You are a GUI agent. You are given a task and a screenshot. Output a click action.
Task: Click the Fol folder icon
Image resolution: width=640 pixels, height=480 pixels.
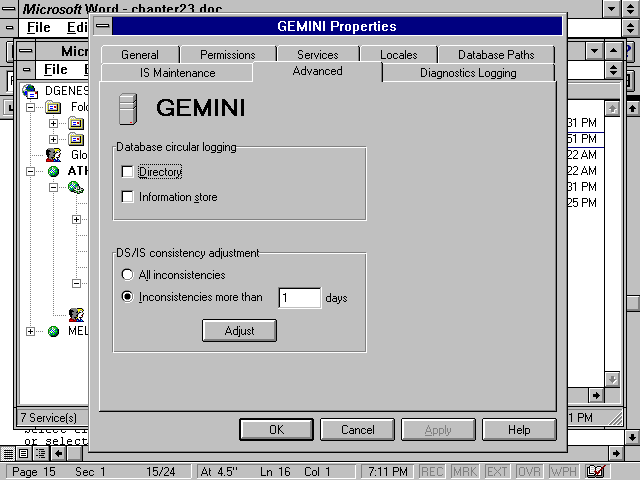[53, 107]
